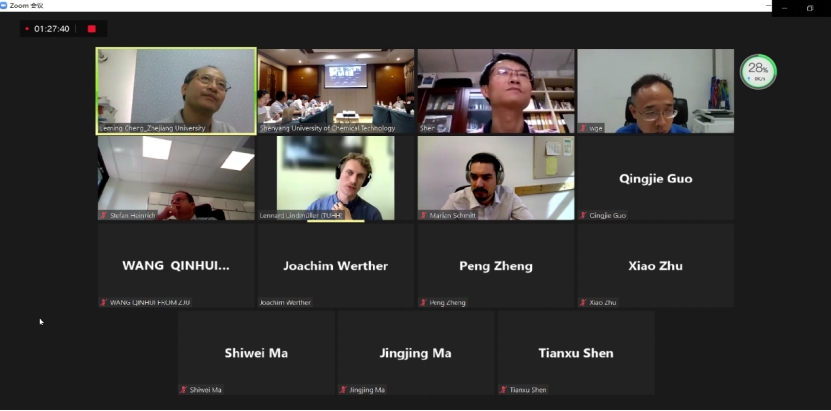Click the muted mic icon on Marion Schmitt

(423, 216)
